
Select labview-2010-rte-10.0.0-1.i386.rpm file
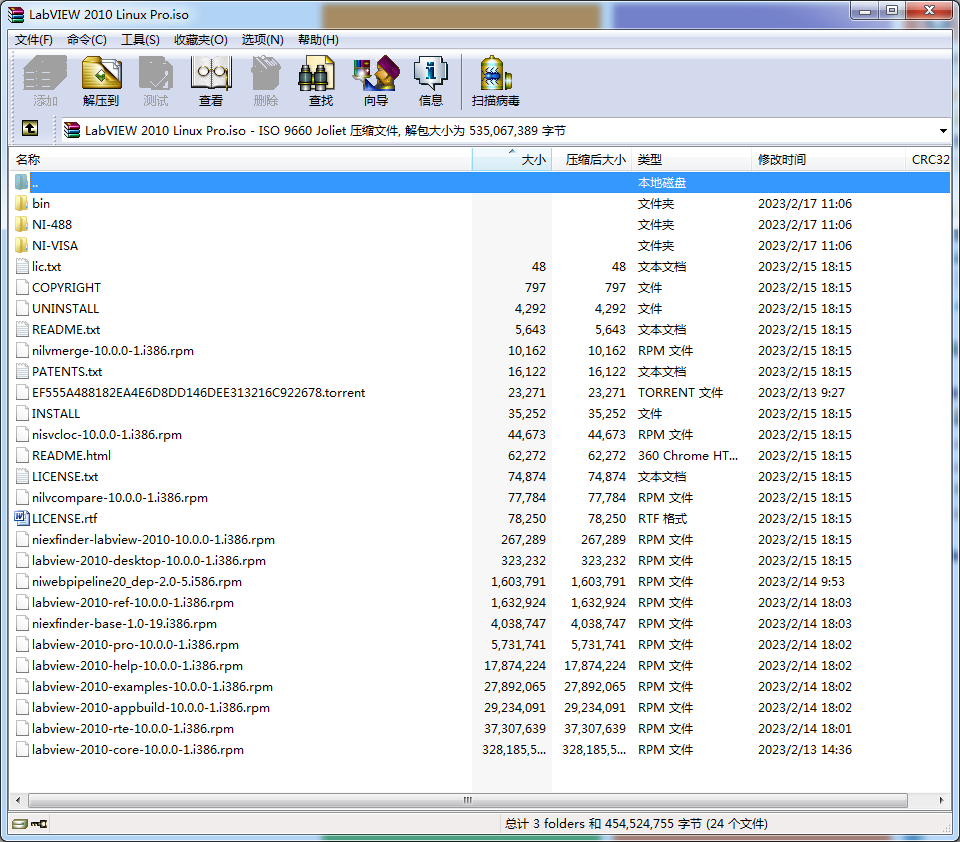tap(133, 729)
